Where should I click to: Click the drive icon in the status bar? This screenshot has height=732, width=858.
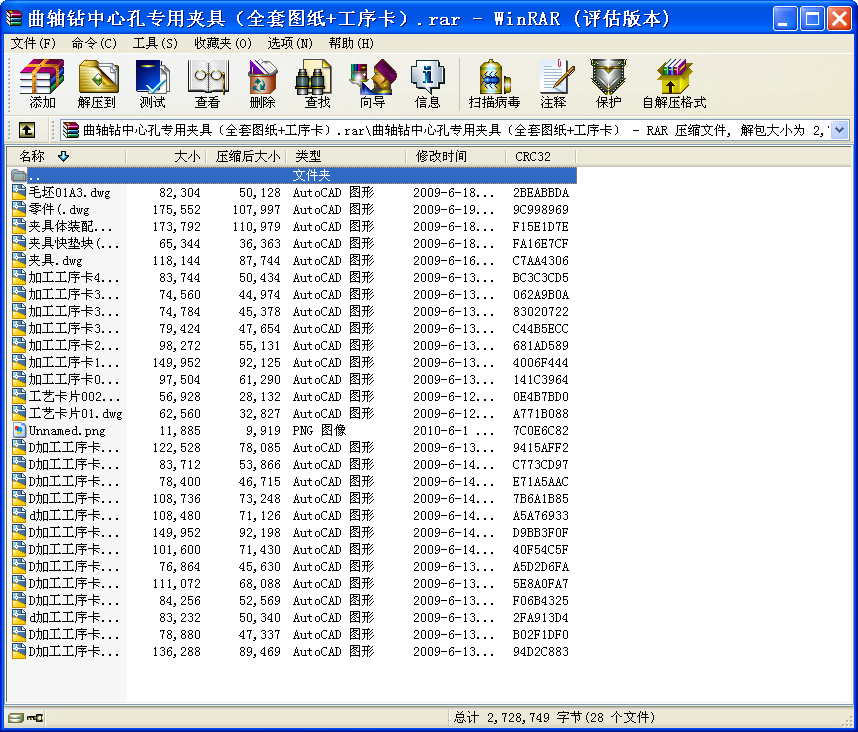click(15, 718)
